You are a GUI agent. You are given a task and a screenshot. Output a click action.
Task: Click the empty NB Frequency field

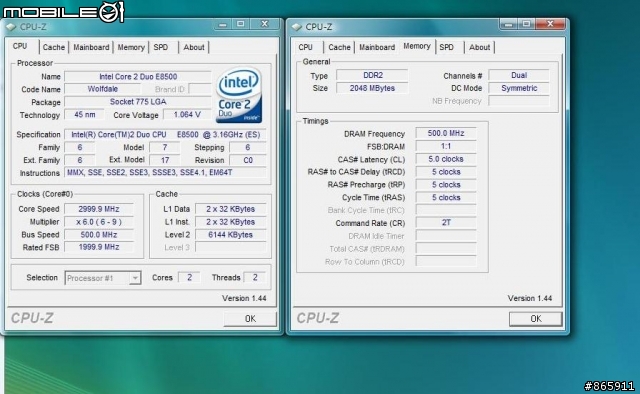(519, 101)
